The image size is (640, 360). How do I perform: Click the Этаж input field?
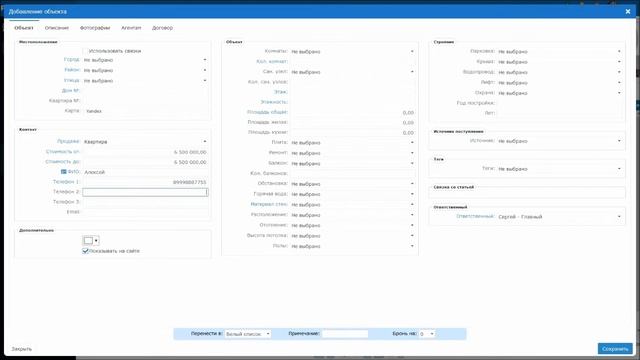(x=353, y=92)
